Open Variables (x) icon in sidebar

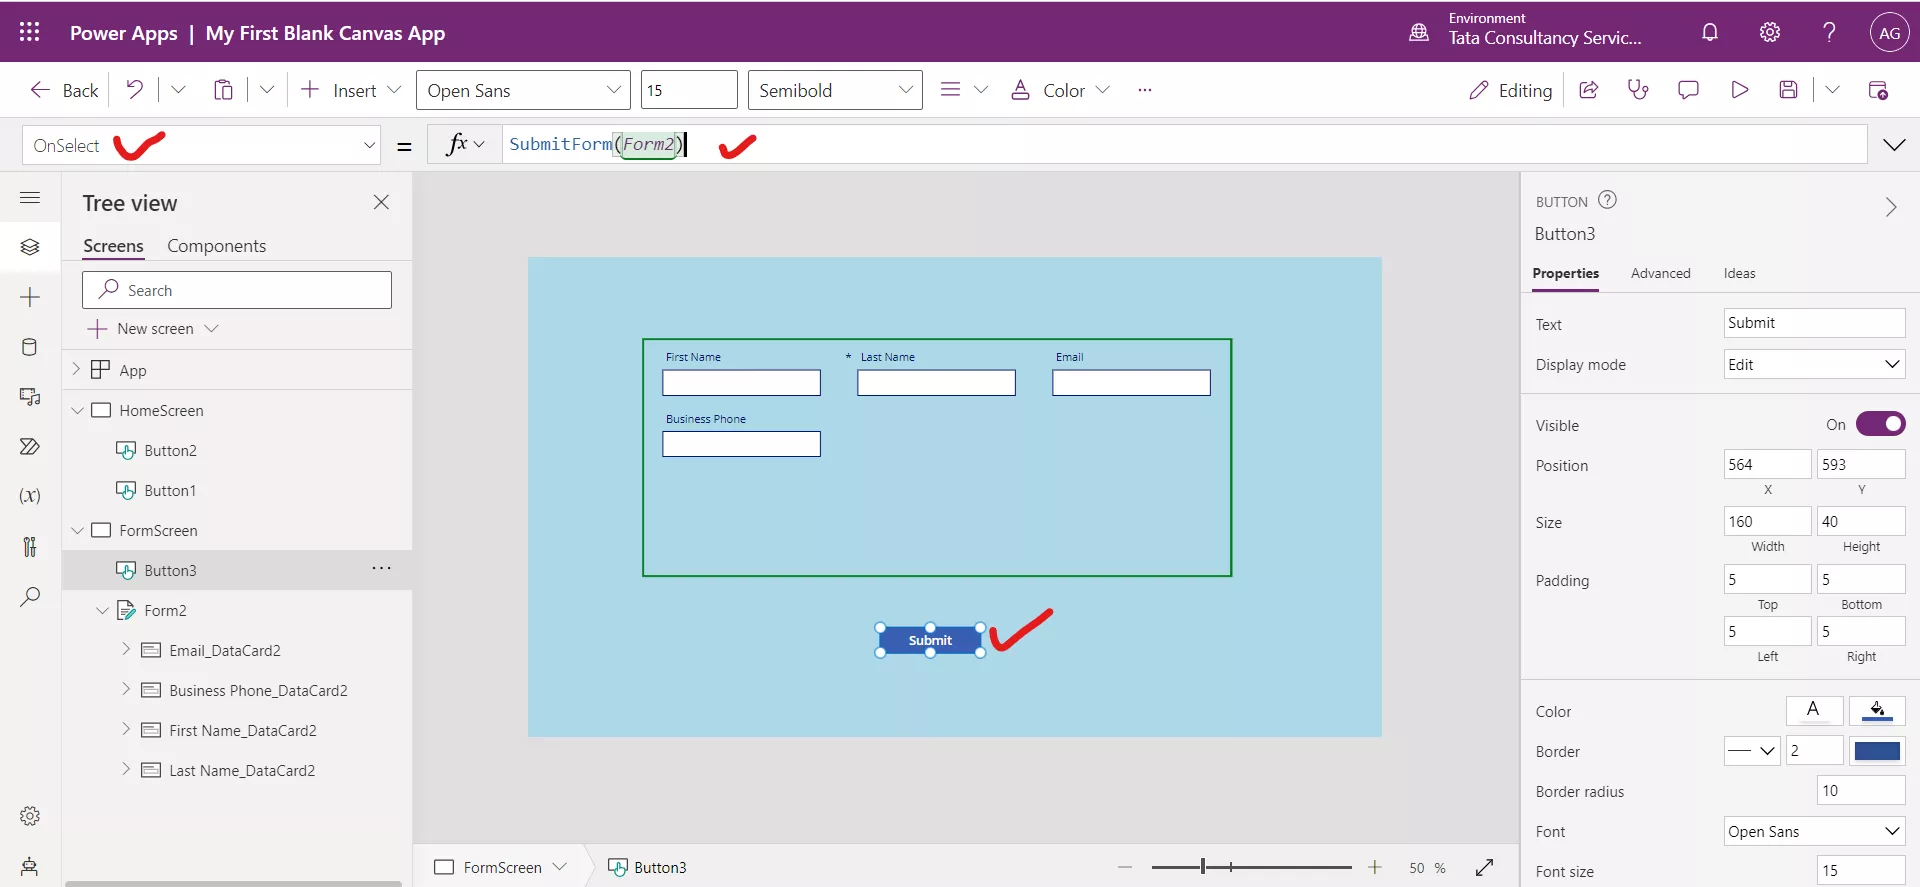[x=30, y=496]
